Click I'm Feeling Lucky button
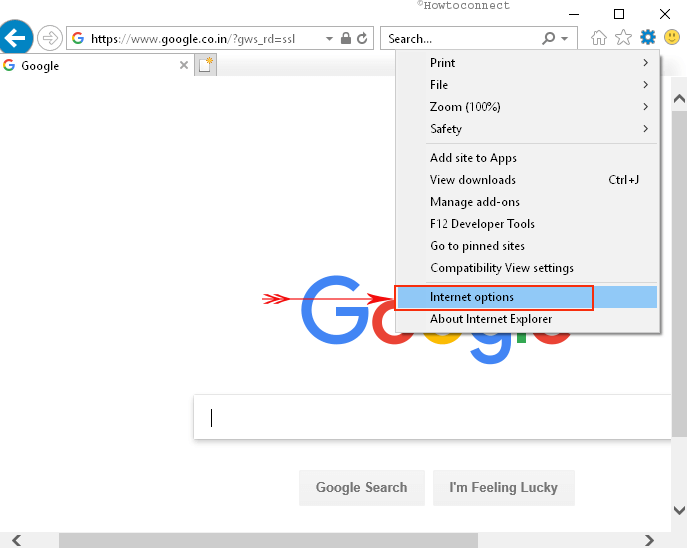Screen dimensions: 687x548 [503, 488]
